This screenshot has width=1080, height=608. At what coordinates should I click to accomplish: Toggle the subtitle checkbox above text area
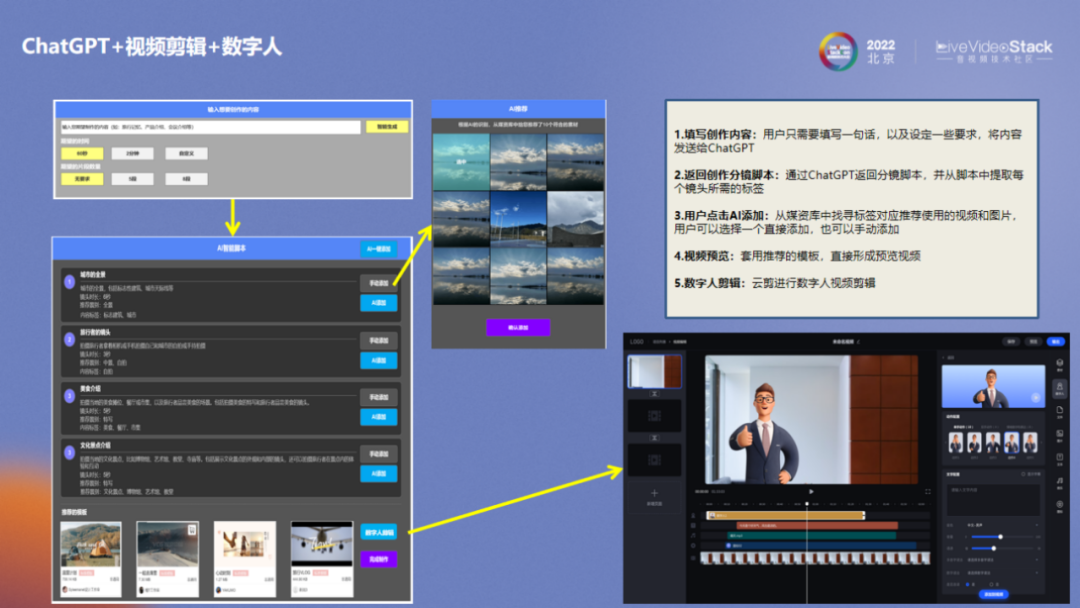coord(1024,474)
